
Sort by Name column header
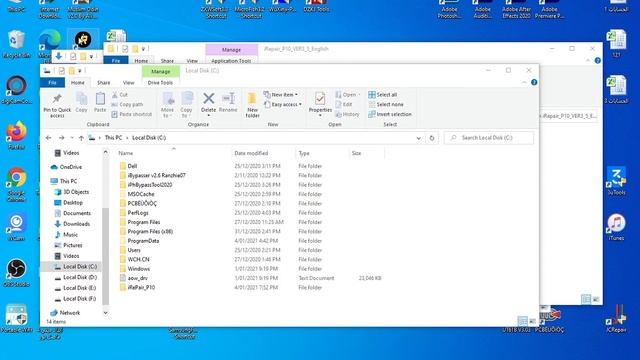pyautogui.click(x=126, y=153)
